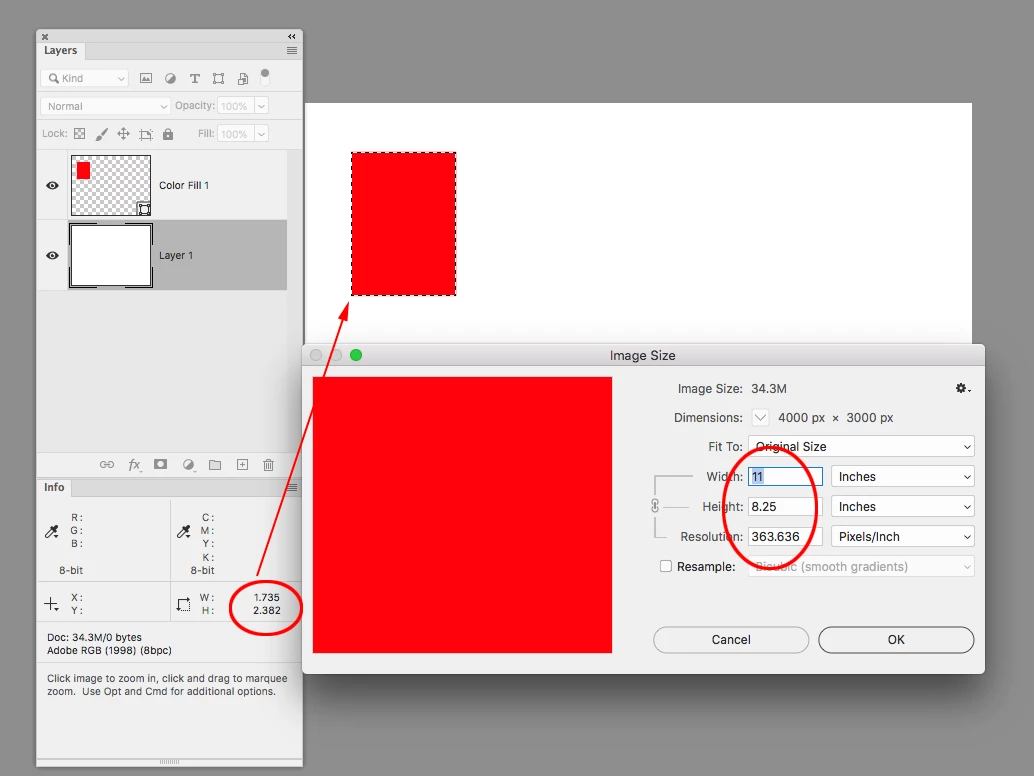This screenshot has height=776, width=1034.
Task: Create new fill or adjustment layer icon
Action: tap(189, 465)
